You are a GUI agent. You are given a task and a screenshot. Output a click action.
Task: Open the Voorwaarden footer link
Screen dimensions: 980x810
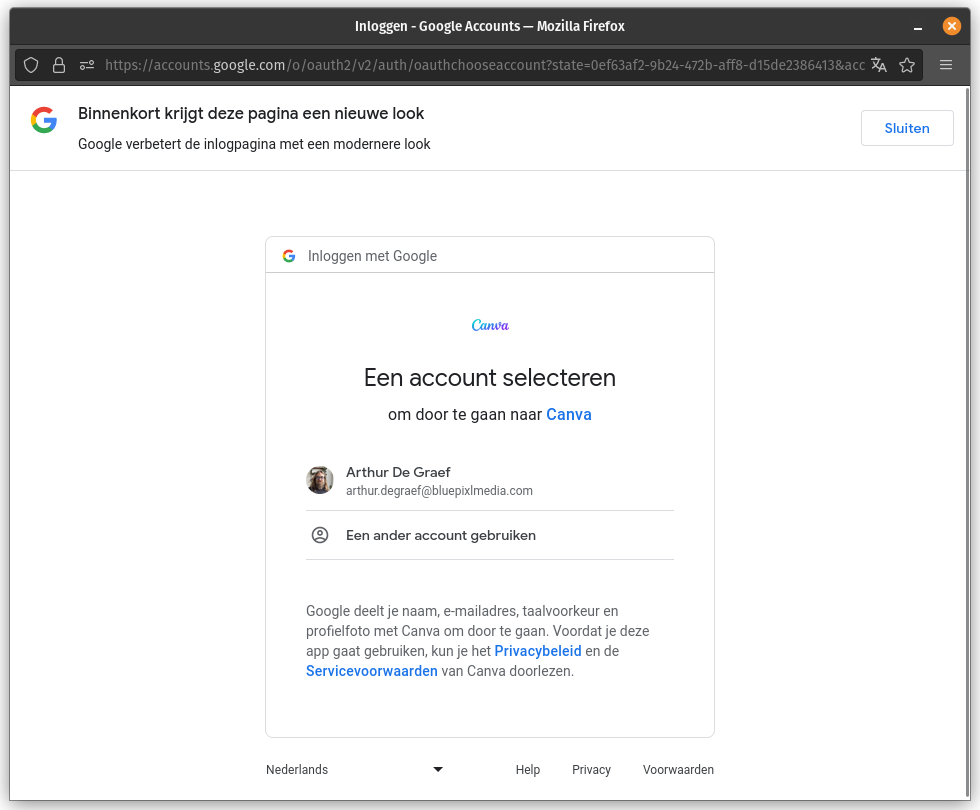click(678, 769)
